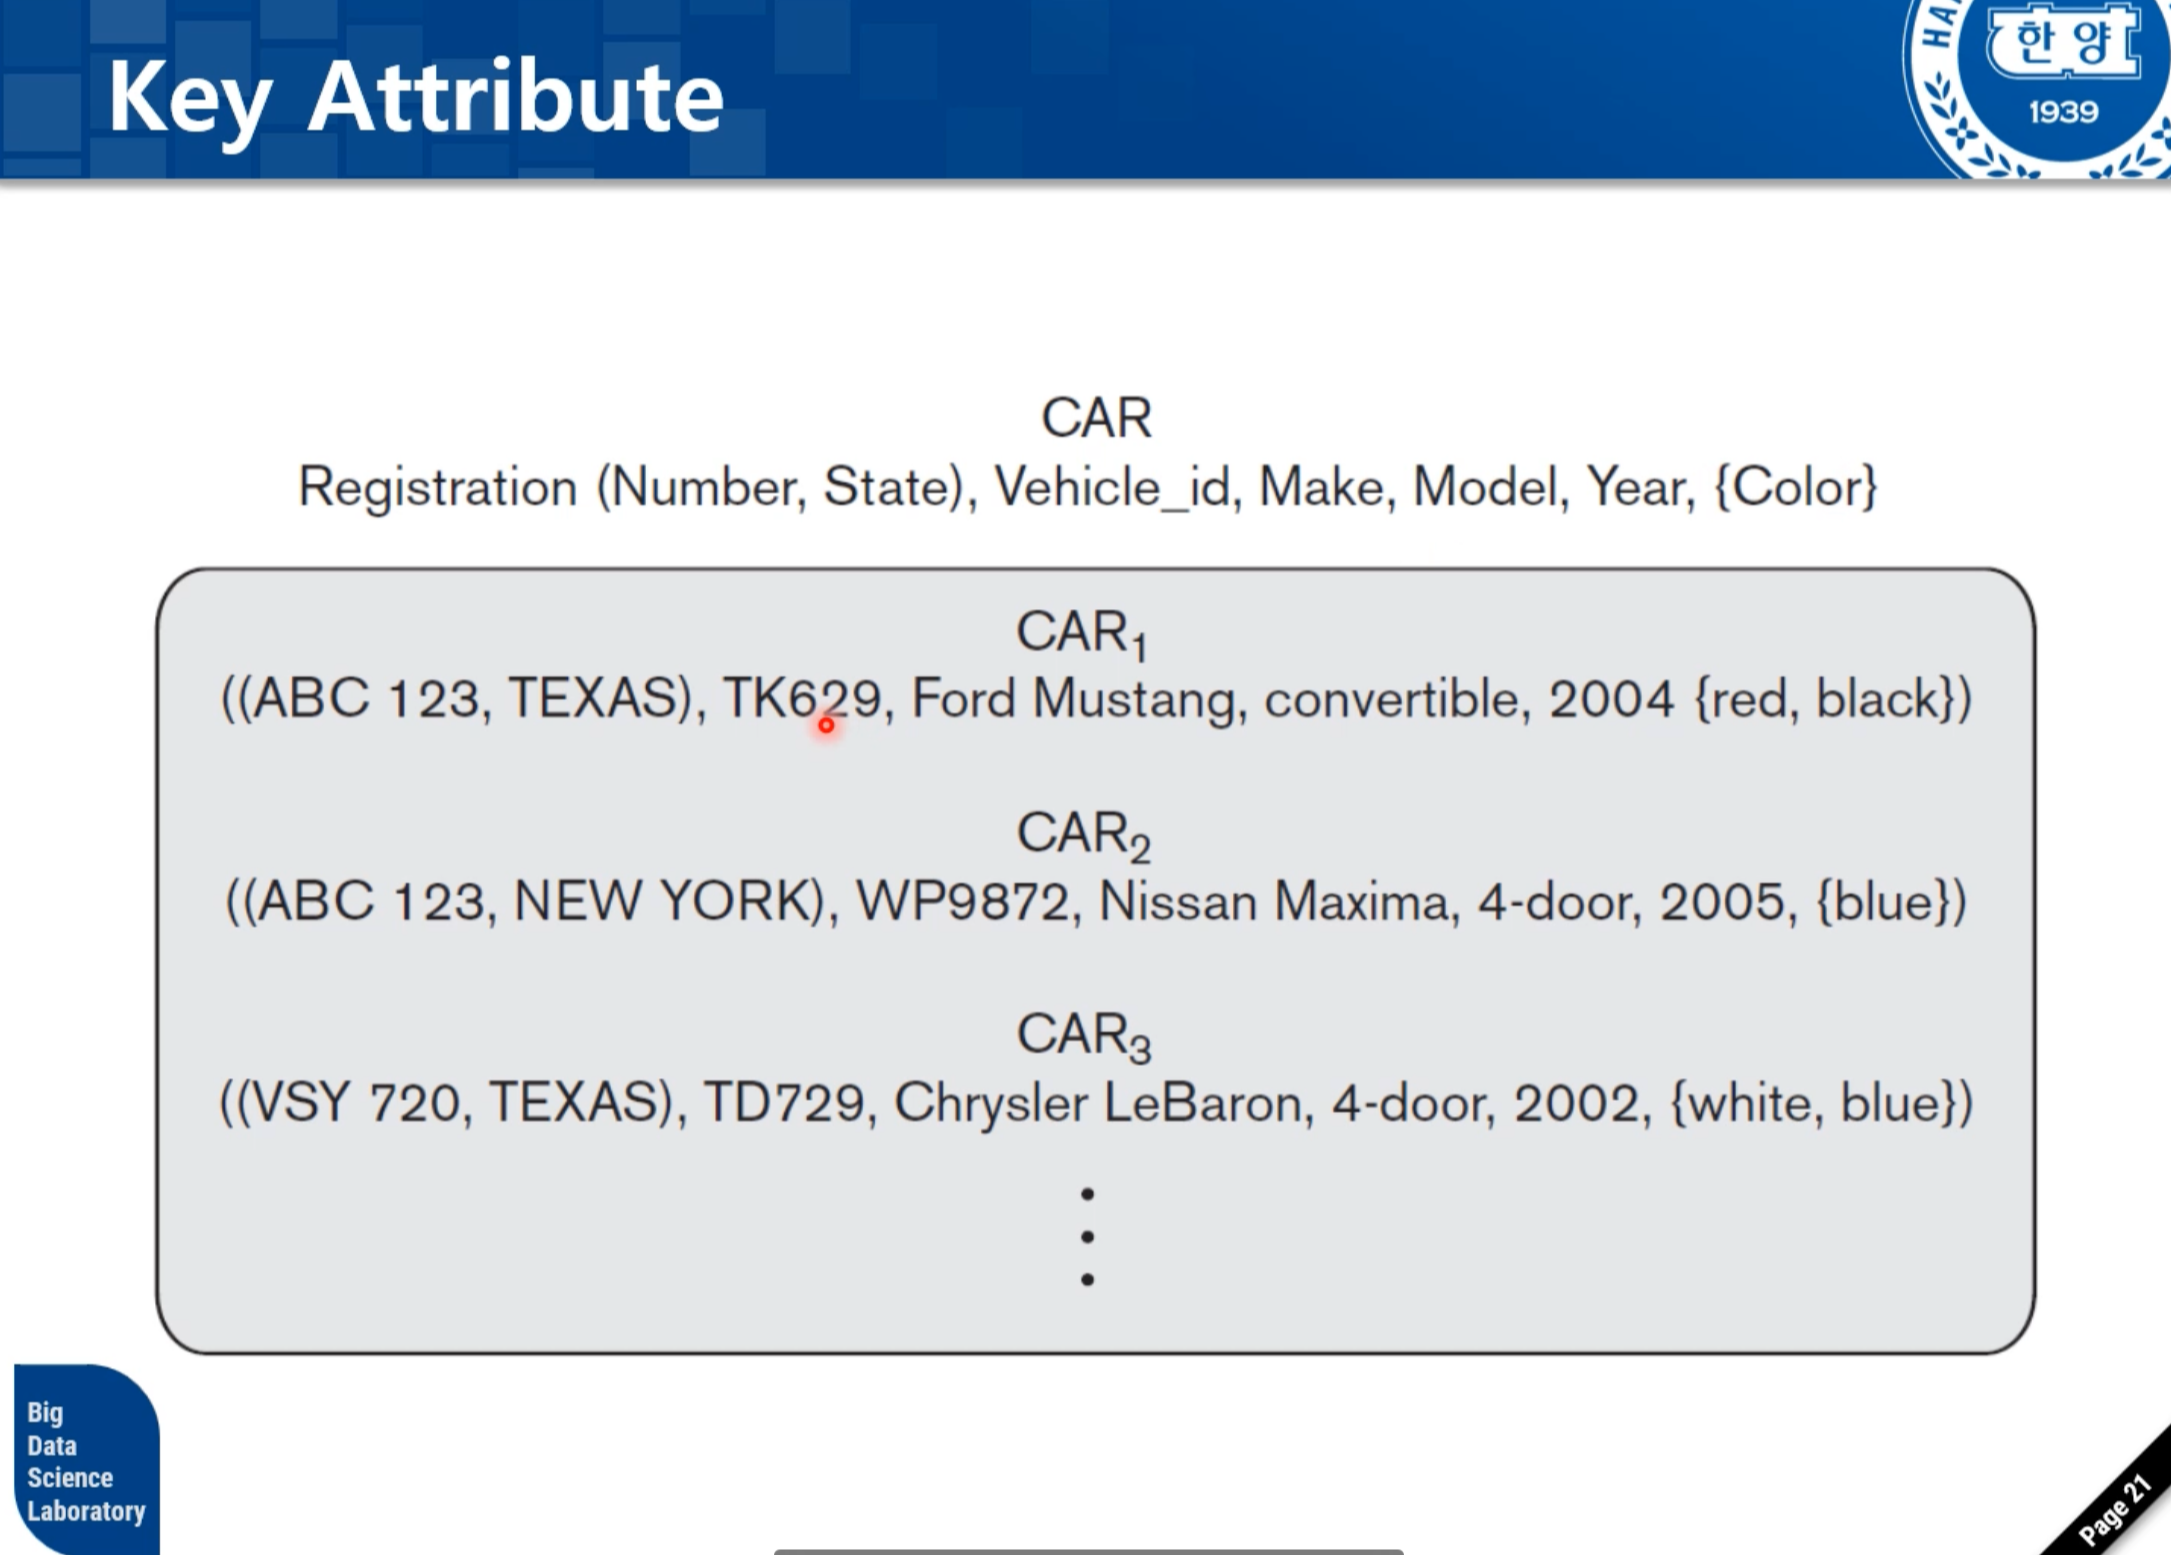Click the Key Attribute slide title
This screenshot has height=1555, width=2171.
pyautogui.click(x=415, y=97)
